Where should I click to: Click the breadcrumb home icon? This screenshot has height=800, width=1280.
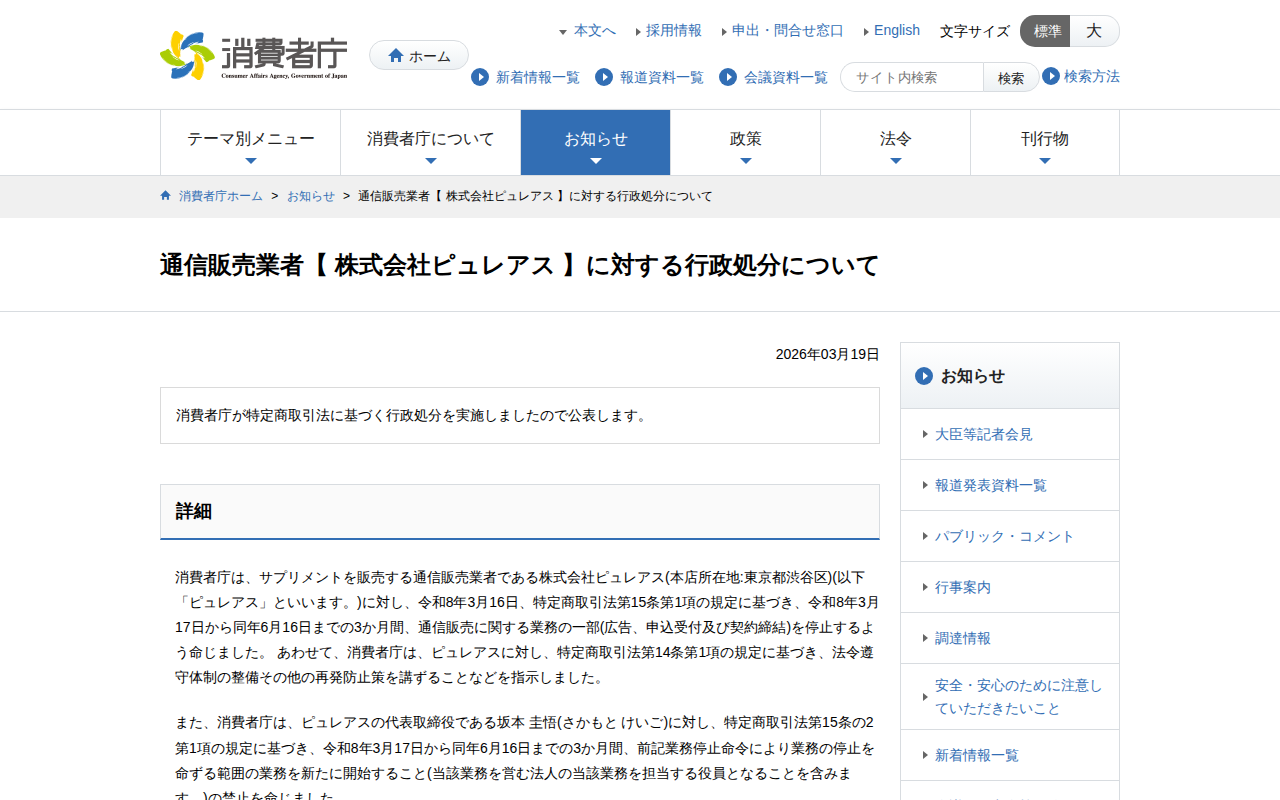pyautogui.click(x=166, y=195)
